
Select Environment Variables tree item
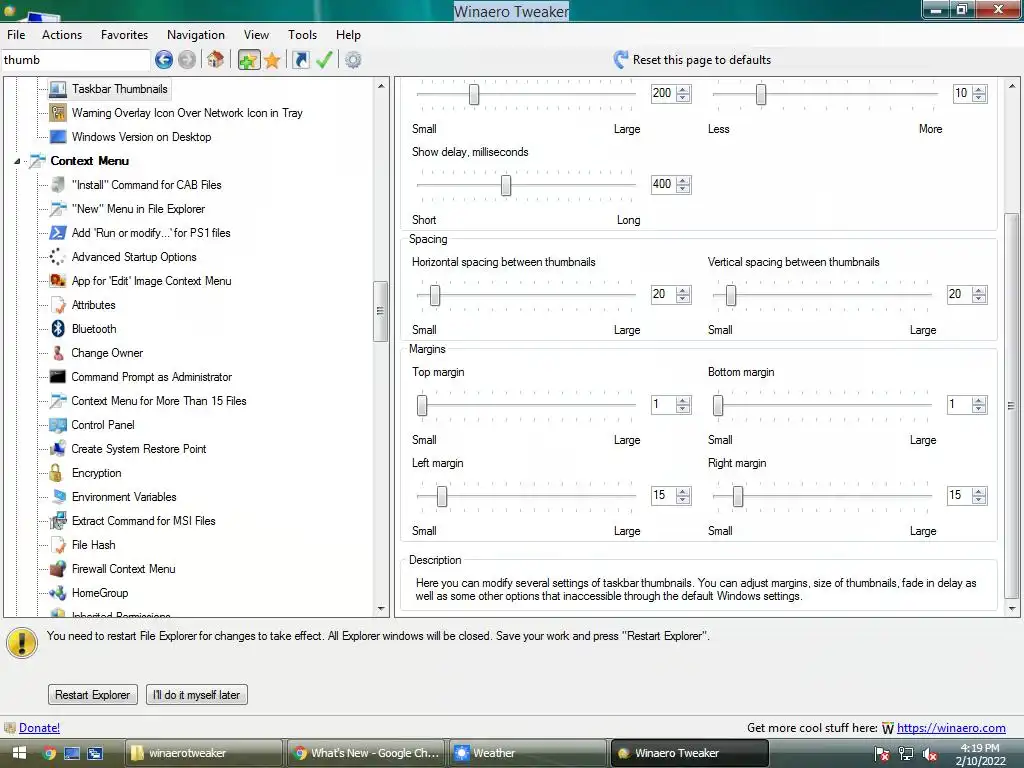point(124,497)
